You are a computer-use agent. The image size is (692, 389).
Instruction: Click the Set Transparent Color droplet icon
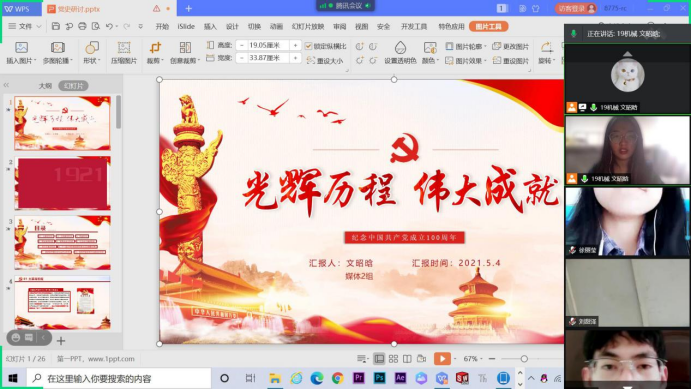click(400, 48)
